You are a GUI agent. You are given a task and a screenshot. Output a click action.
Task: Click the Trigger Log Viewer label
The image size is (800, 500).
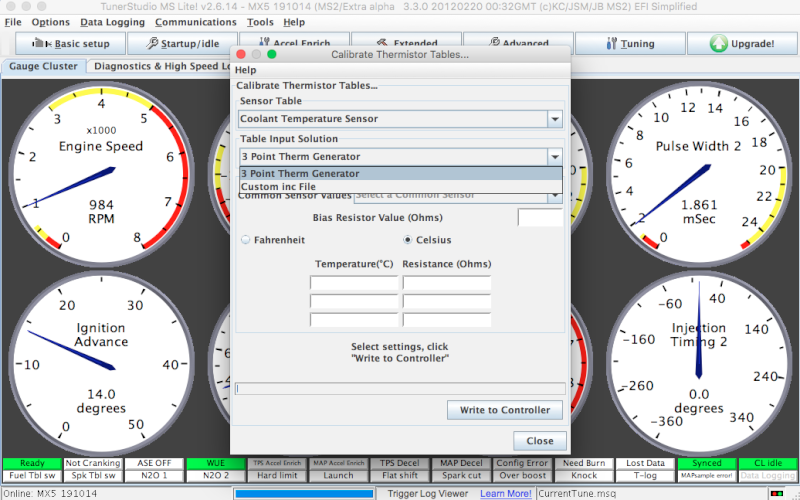[x=428, y=493]
